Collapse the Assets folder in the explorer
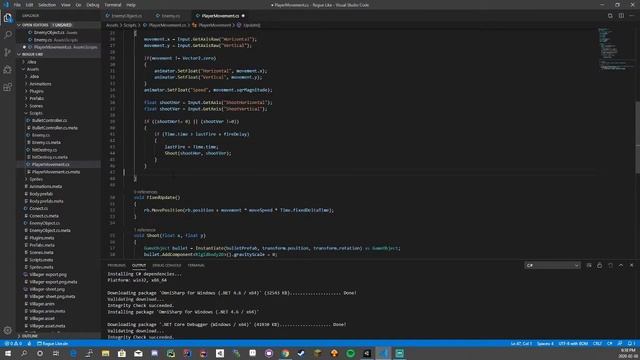This screenshot has height=360, width=640. point(58,69)
